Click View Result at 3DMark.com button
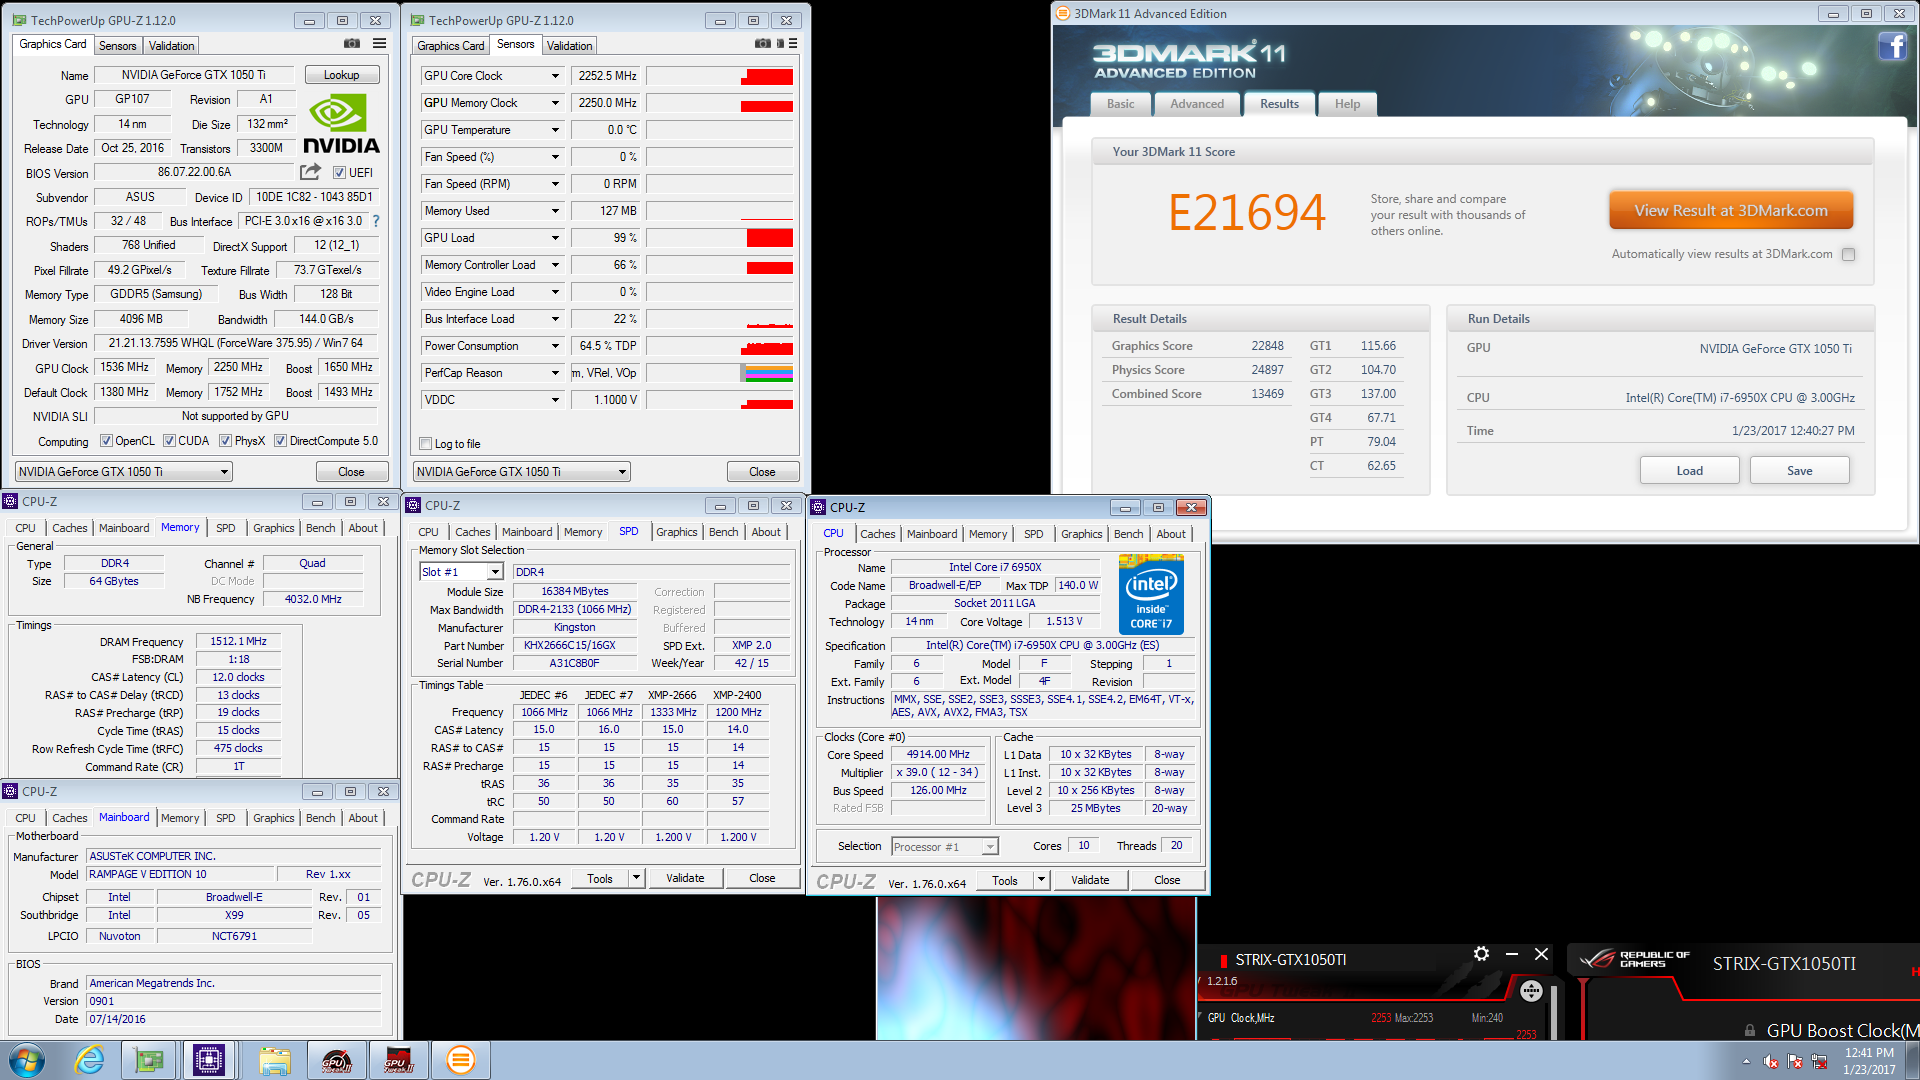 (1731, 211)
